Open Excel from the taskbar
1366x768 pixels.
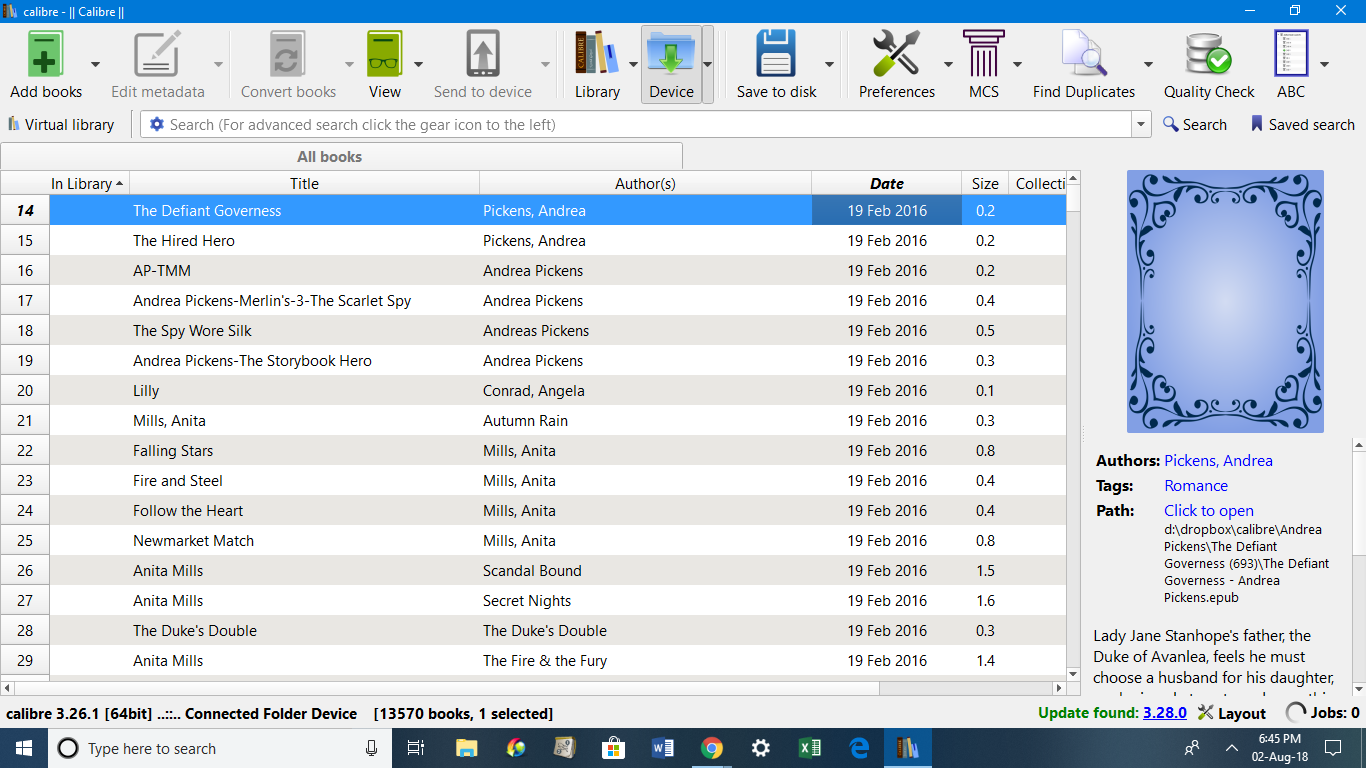coord(810,748)
